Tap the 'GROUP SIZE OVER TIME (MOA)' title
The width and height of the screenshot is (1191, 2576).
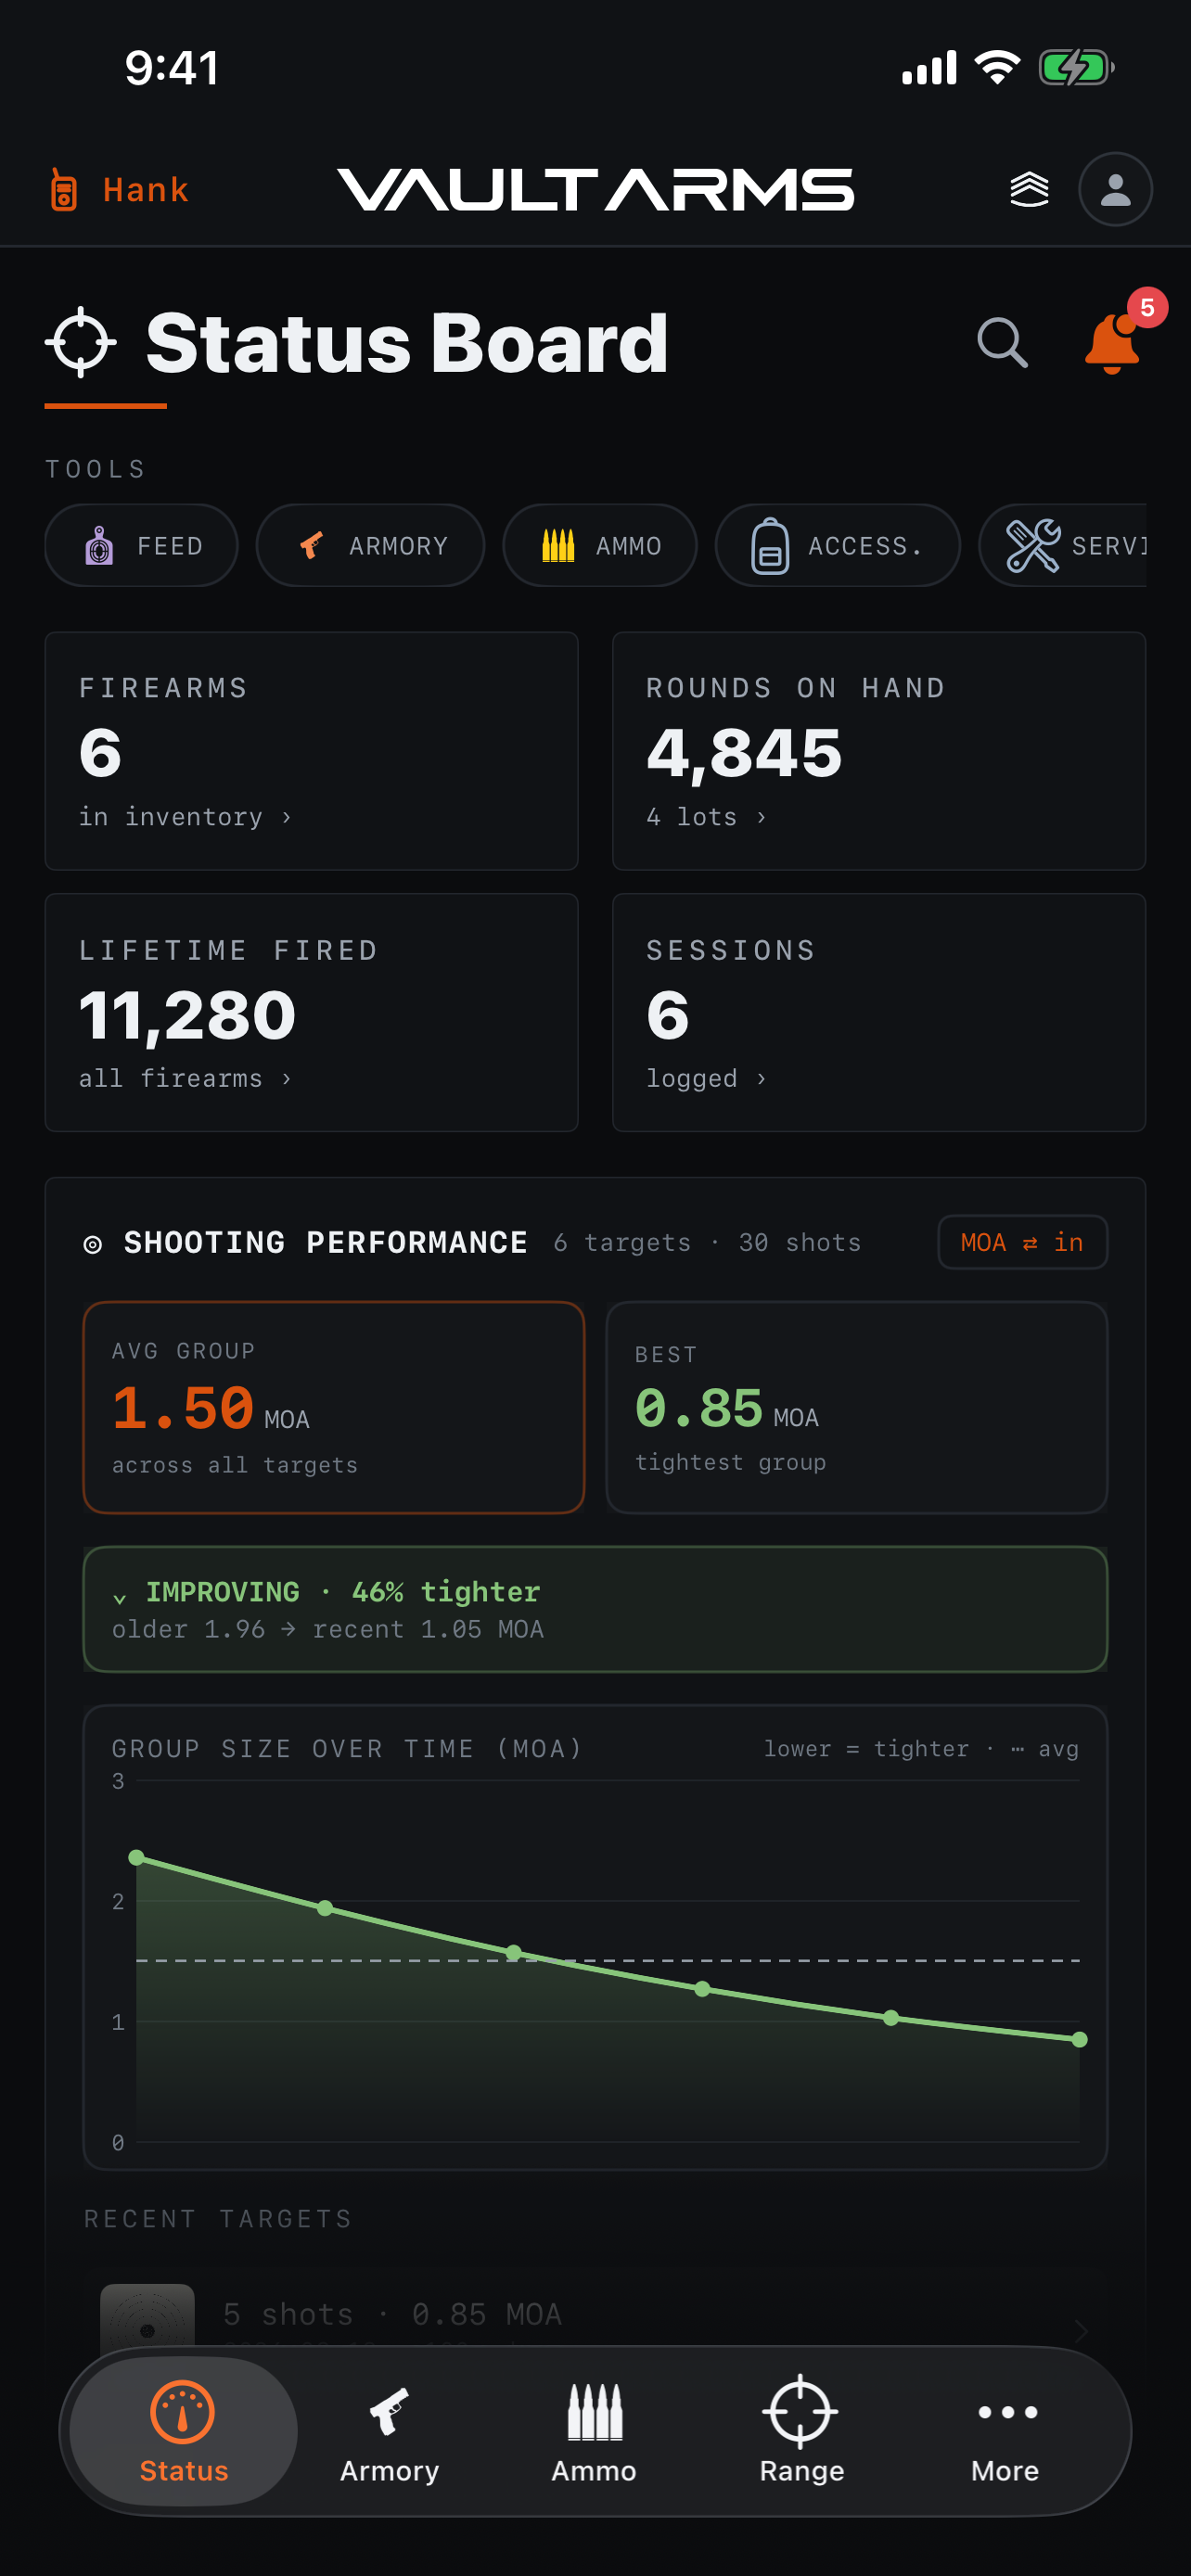click(347, 1748)
